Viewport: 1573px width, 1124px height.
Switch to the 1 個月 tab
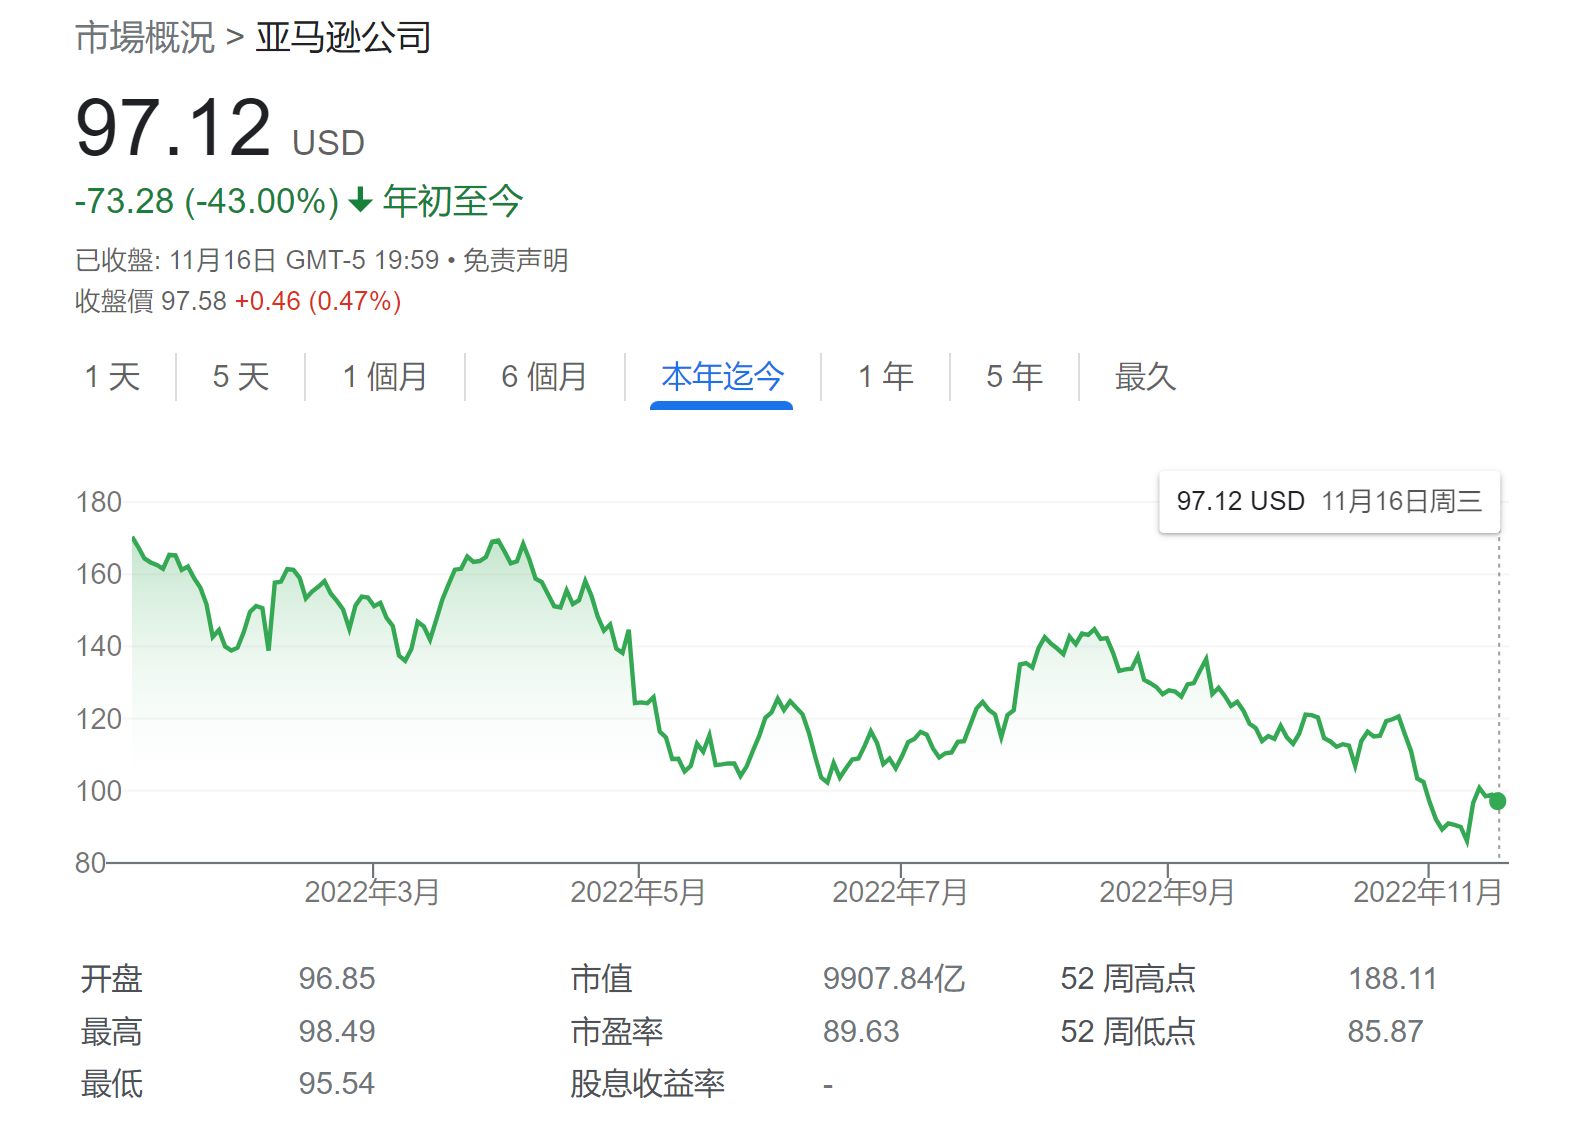coord(385,377)
